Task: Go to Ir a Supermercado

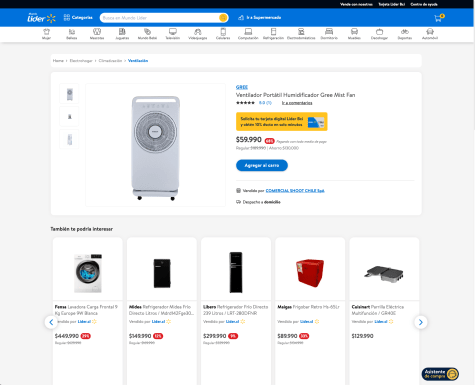Action: pos(260,17)
